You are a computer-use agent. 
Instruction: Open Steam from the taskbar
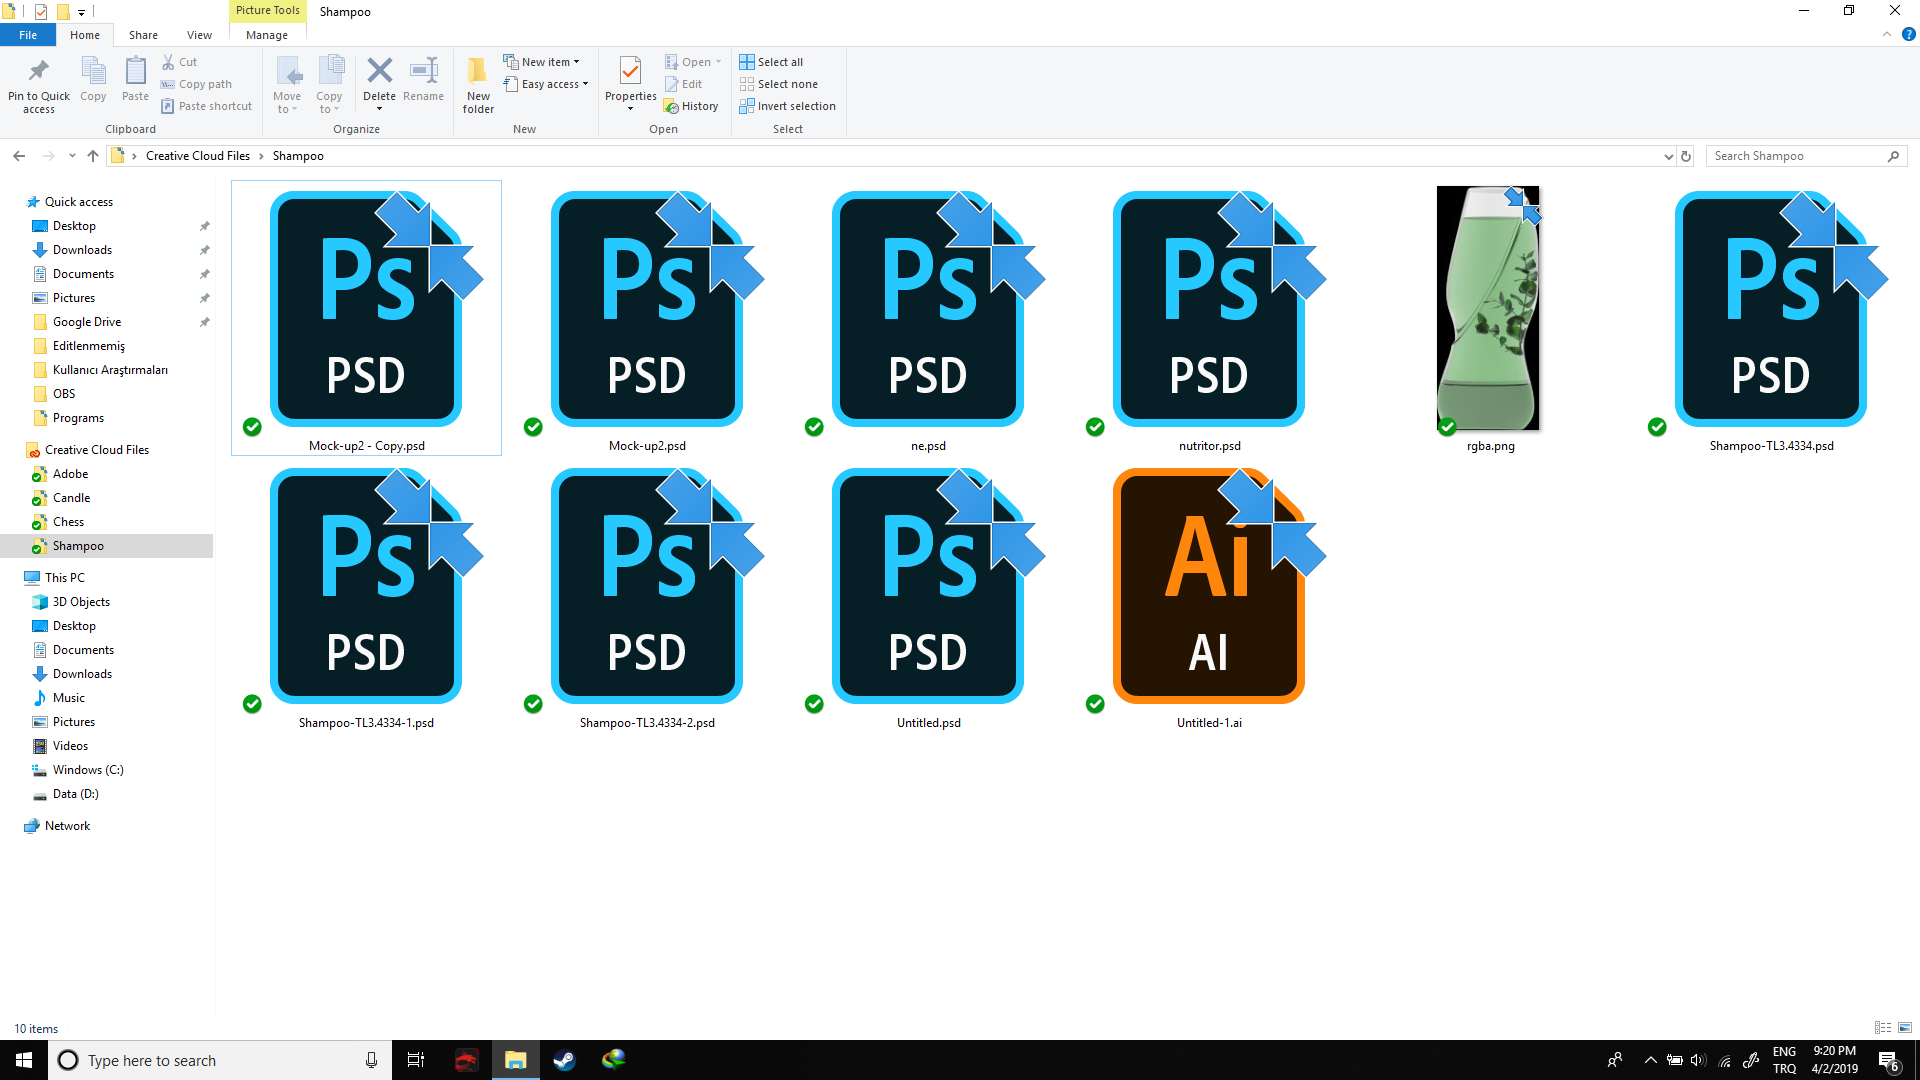click(x=564, y=1060)
